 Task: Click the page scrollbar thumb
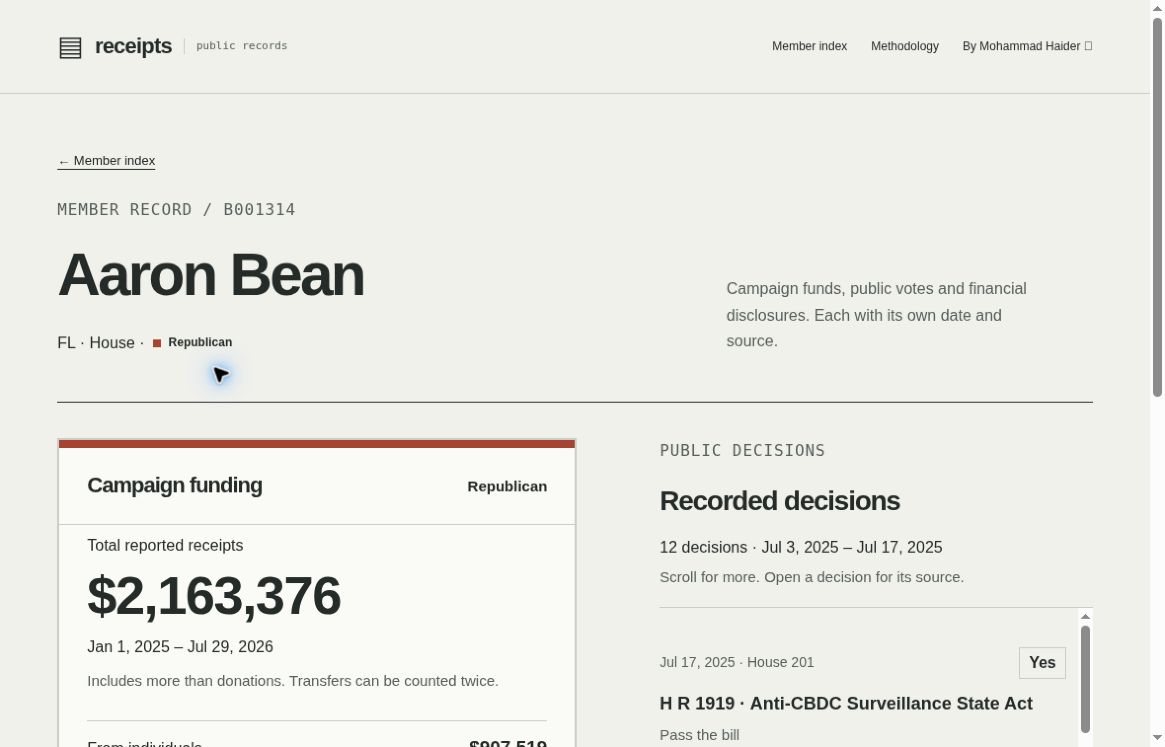pyautogui.click(x=1157, y=207)
